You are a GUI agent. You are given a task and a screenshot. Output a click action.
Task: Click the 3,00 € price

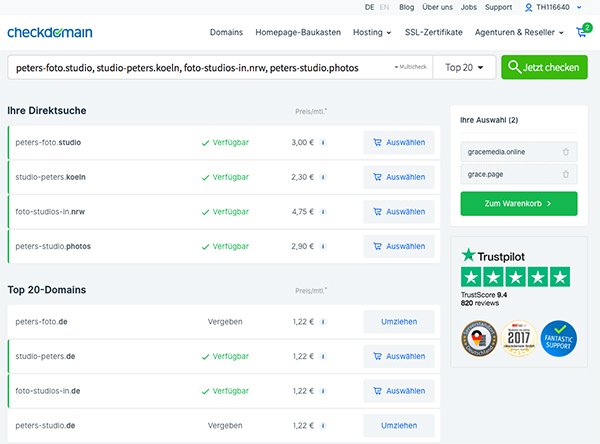(302, 143)
